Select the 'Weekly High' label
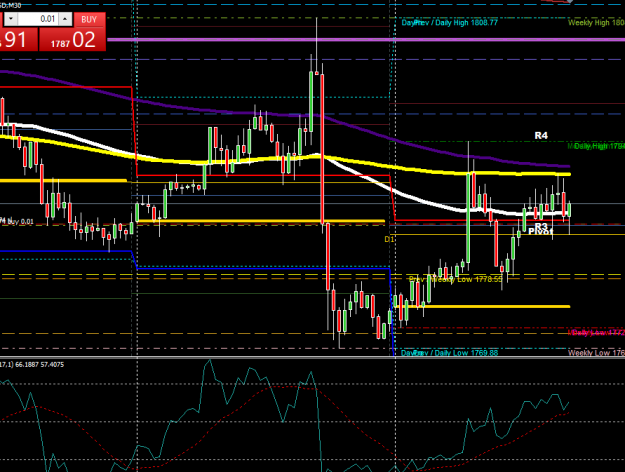Viewport: 625px width, 472px height. 596,23
